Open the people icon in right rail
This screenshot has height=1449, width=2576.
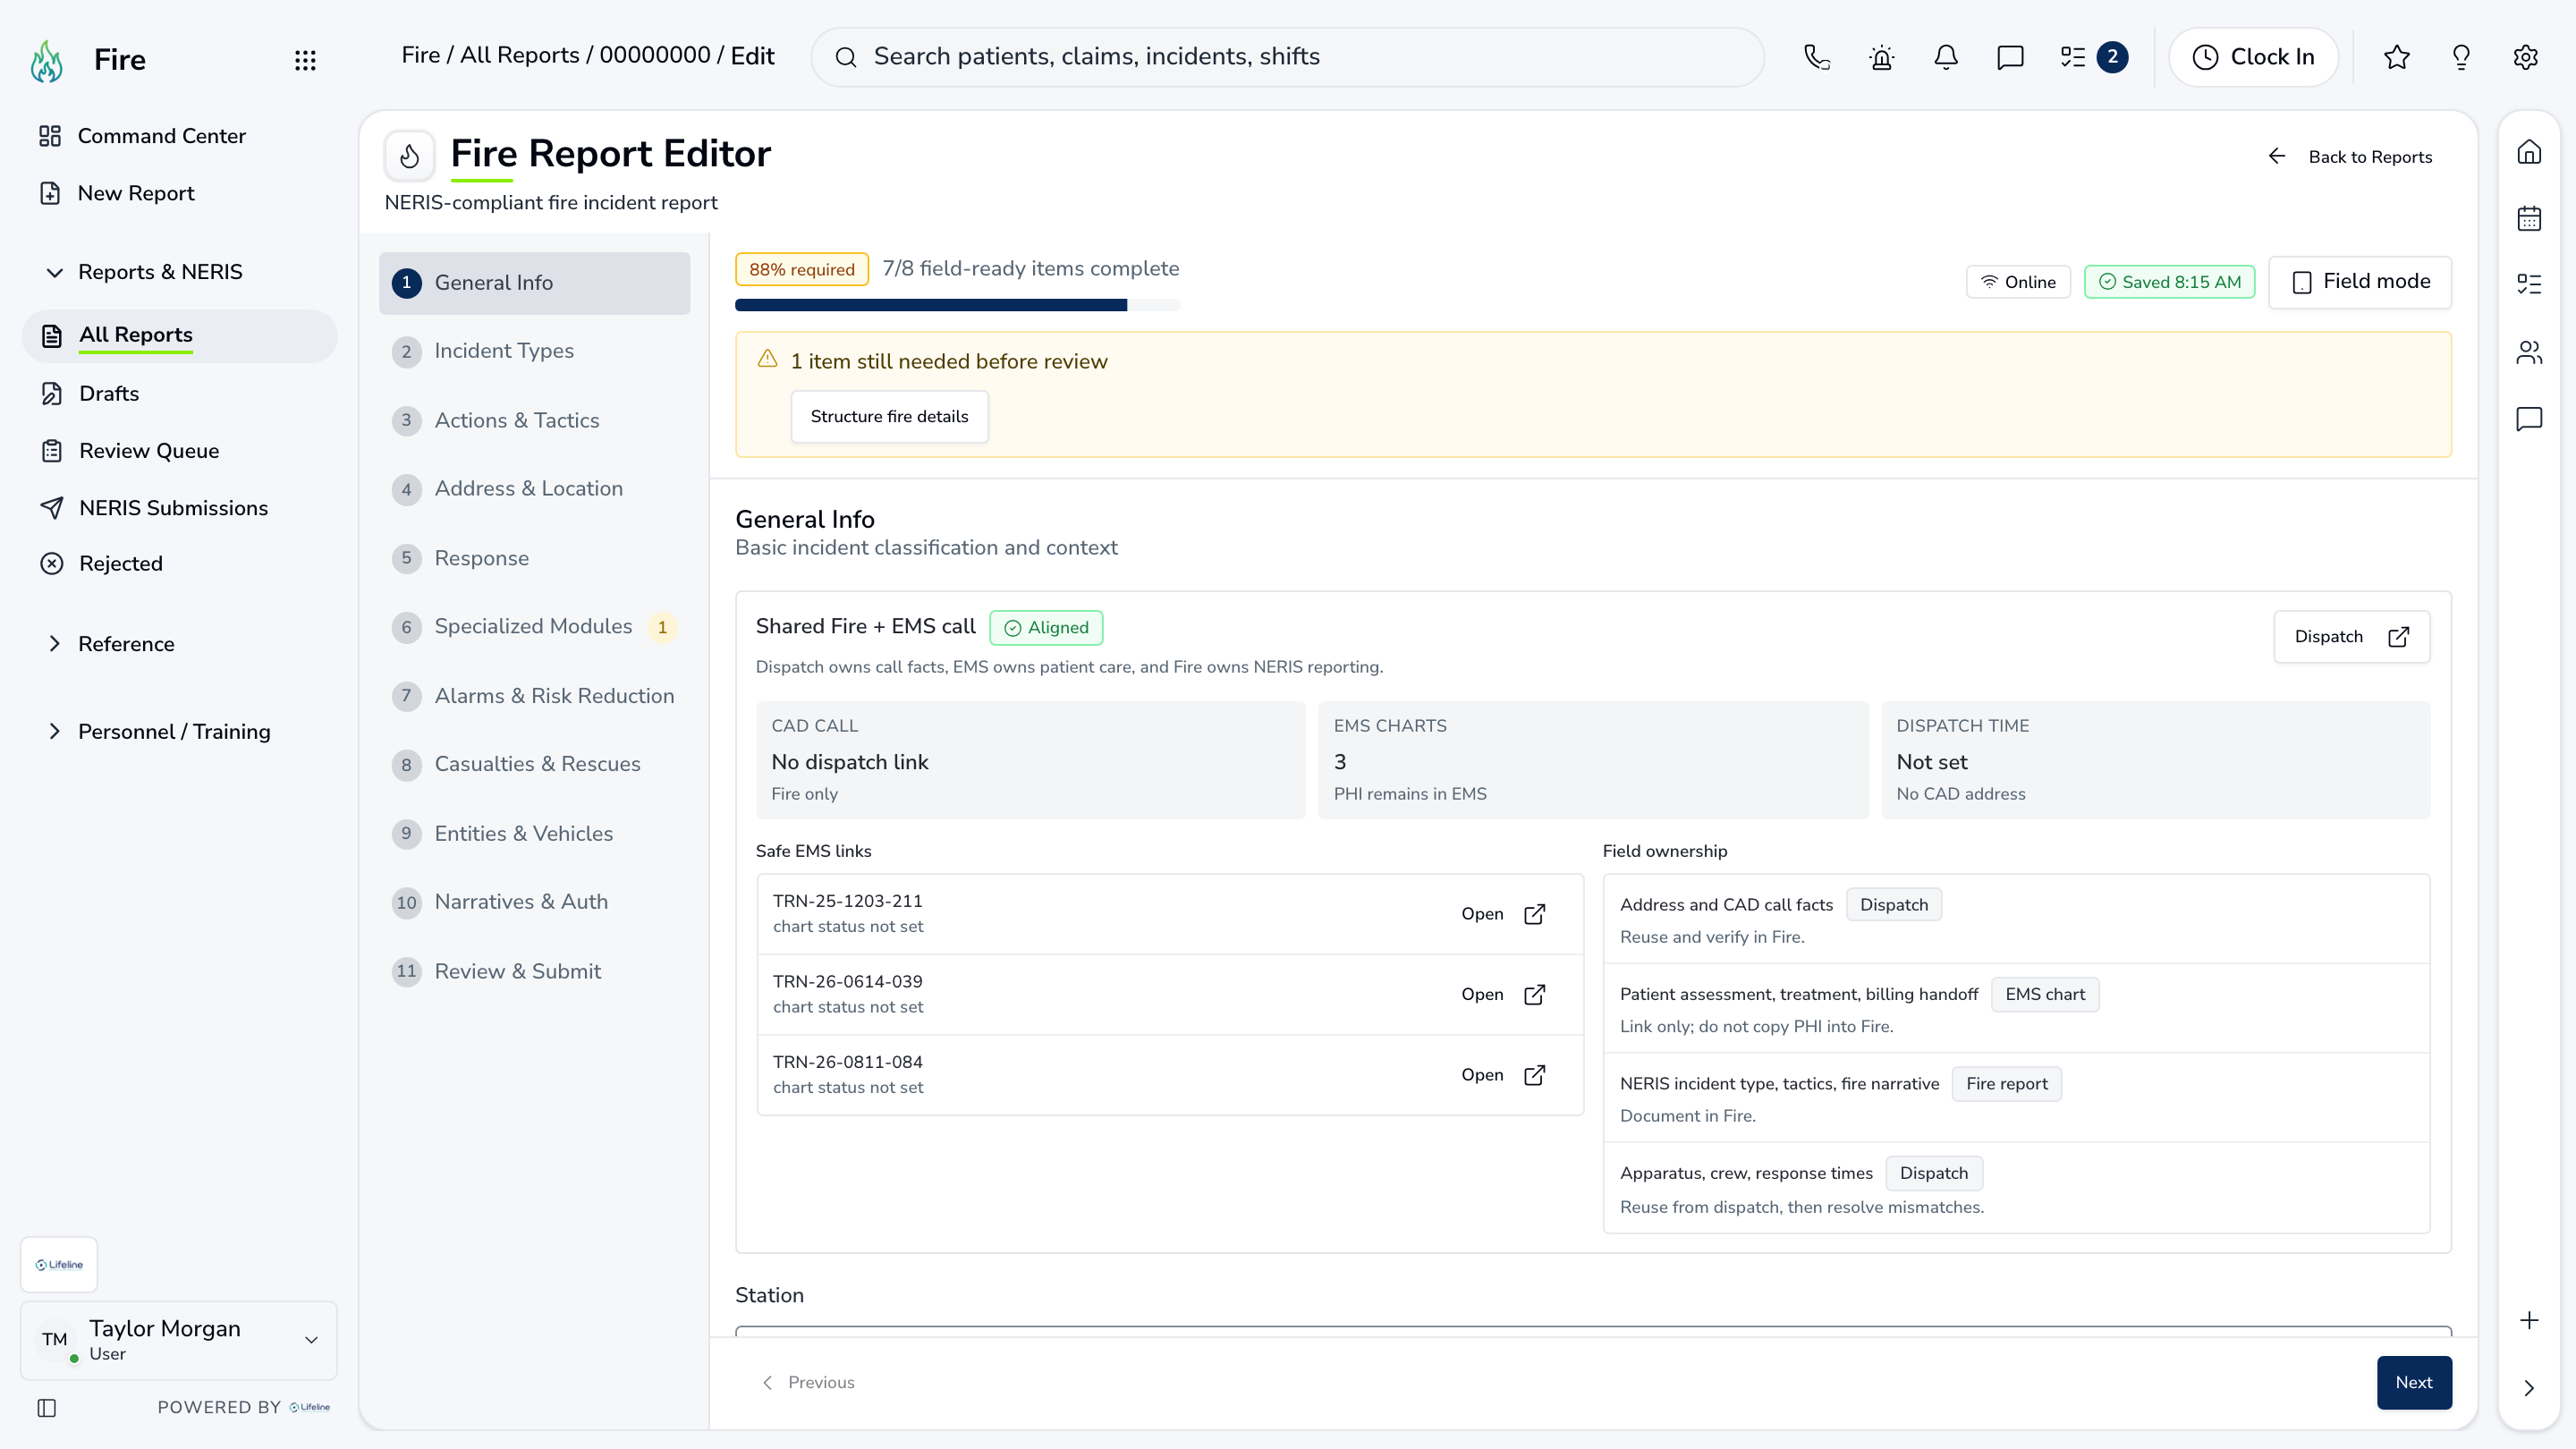tap(2529, 352)
